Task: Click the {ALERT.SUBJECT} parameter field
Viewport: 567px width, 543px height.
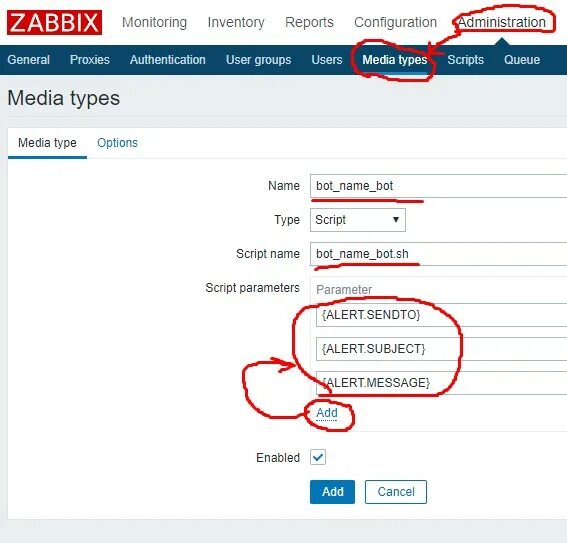Action: [441, 349]
